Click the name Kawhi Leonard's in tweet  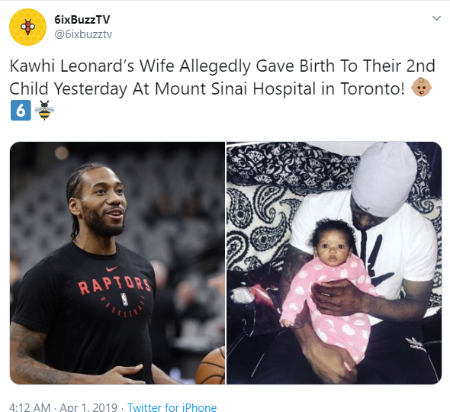click(72, 66)
